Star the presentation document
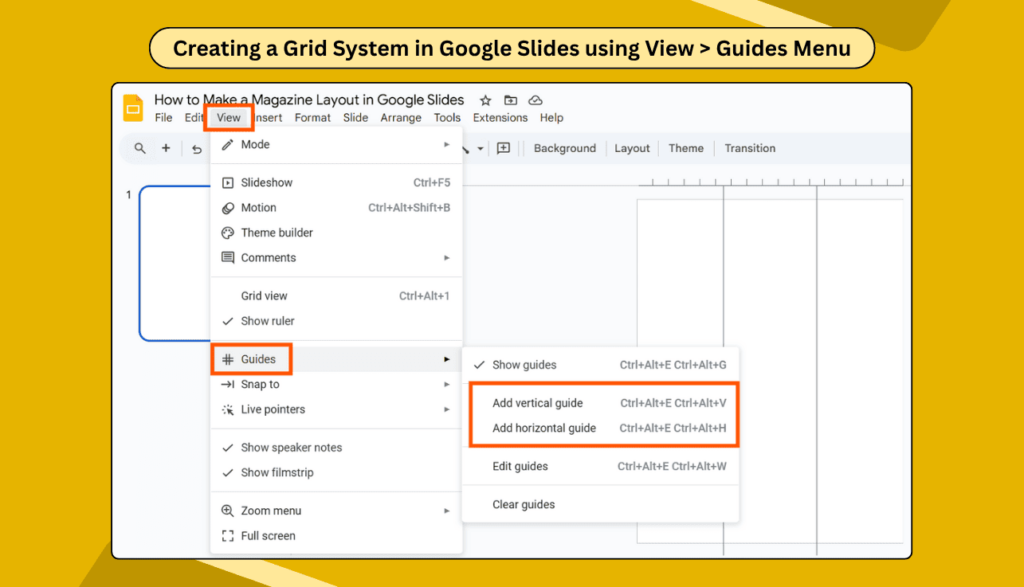The height and width of the screenshot is (587, 1024). pyautogui.click(x=485, y=100)
